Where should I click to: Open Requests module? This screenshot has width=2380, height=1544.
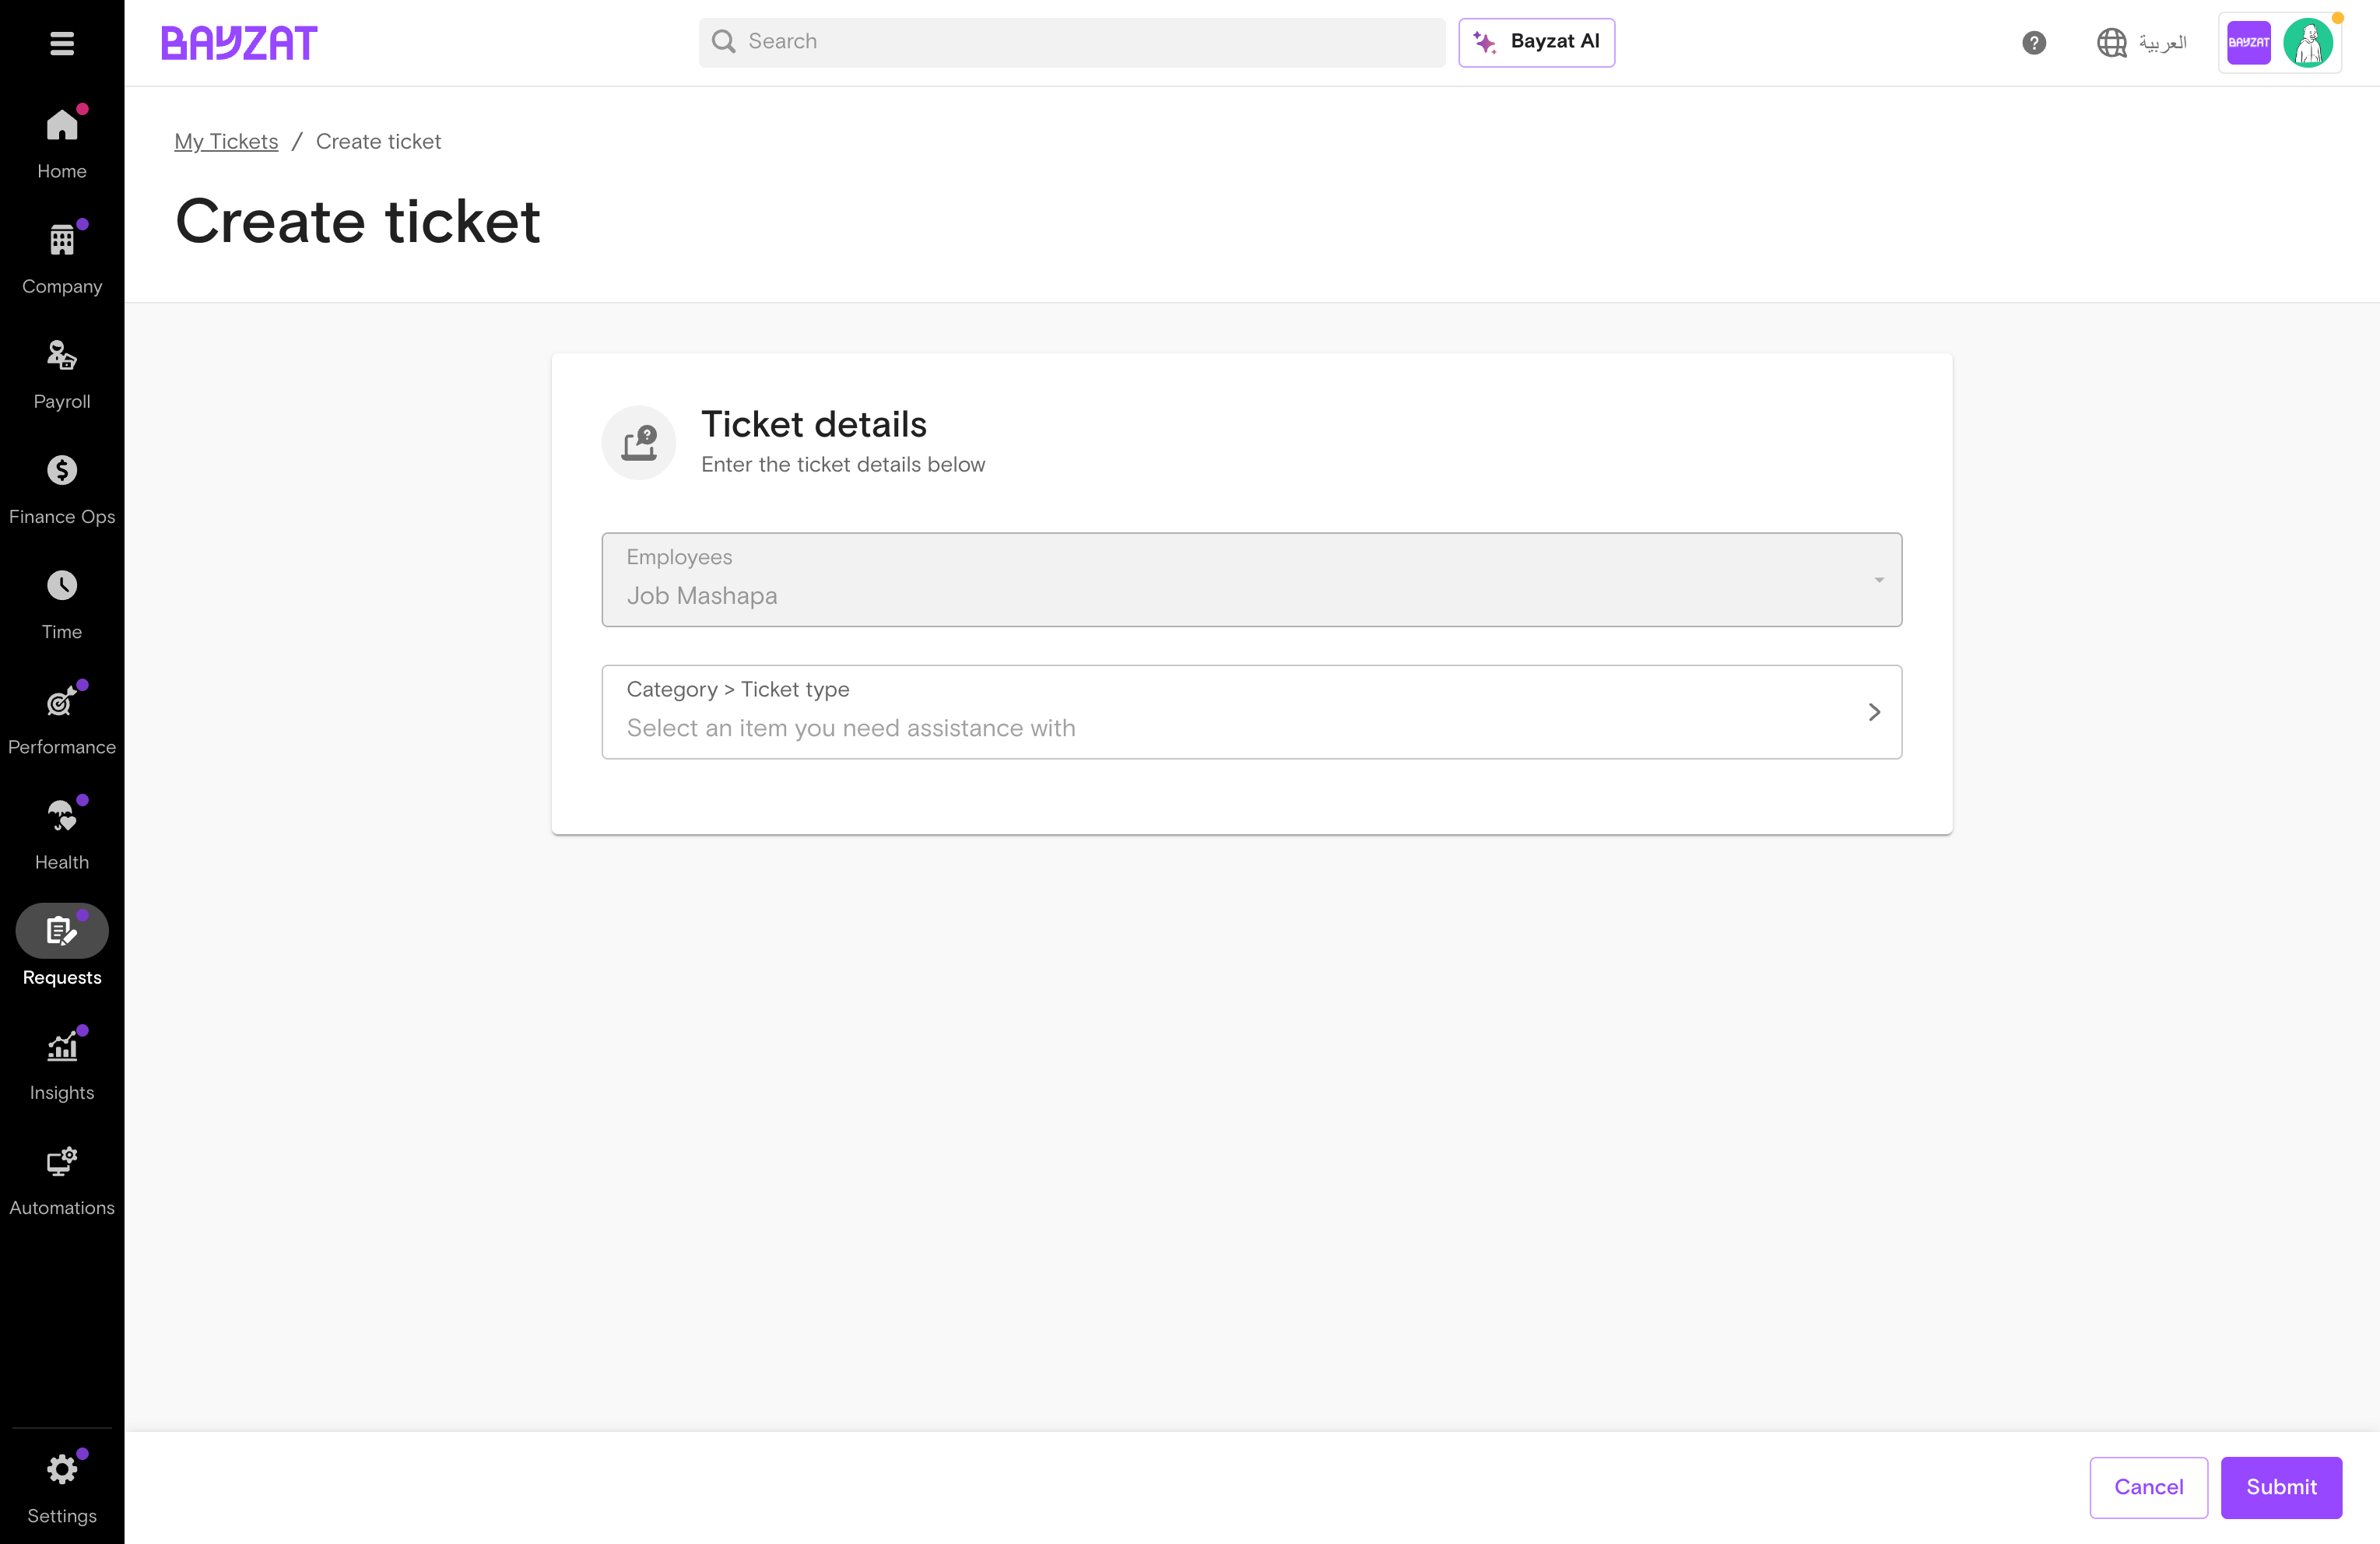point(62,947)
